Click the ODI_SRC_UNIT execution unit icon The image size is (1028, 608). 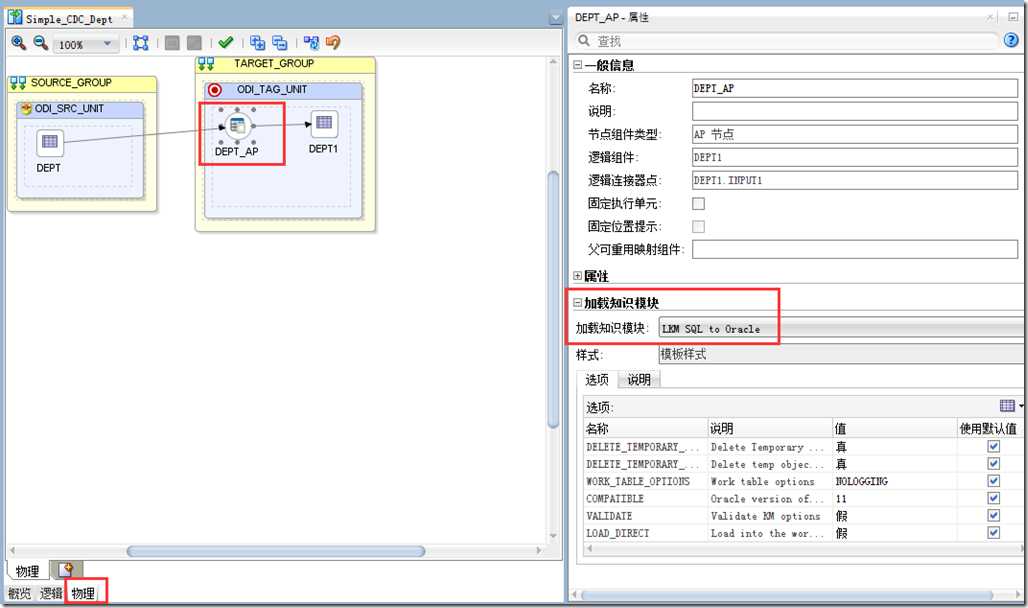26,109
